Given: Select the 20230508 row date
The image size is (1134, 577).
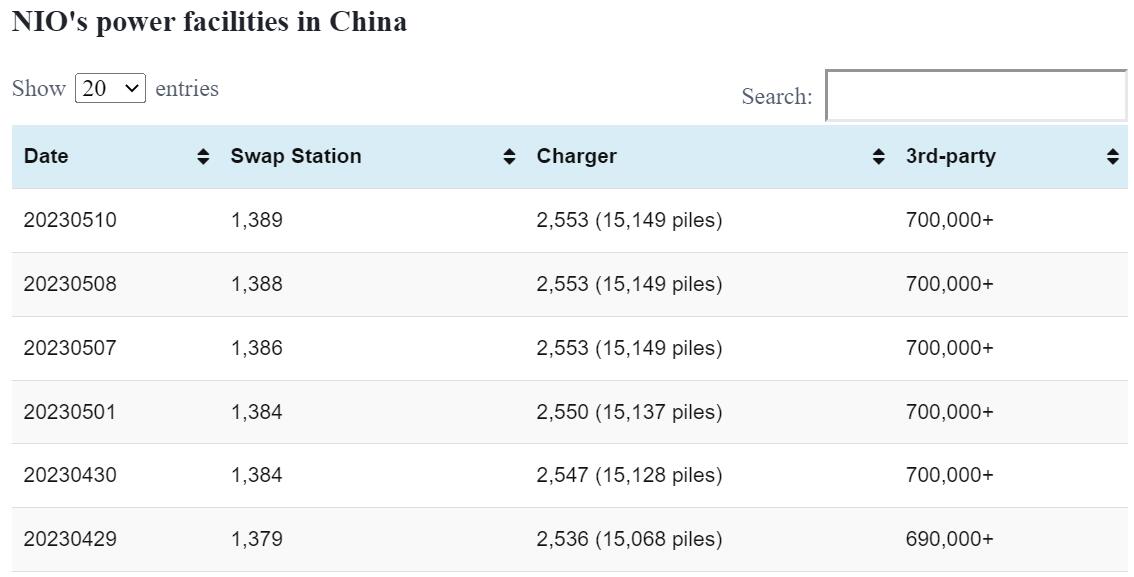Looking at the screenshot, I should pyautogui.click(x=70, y=284).
